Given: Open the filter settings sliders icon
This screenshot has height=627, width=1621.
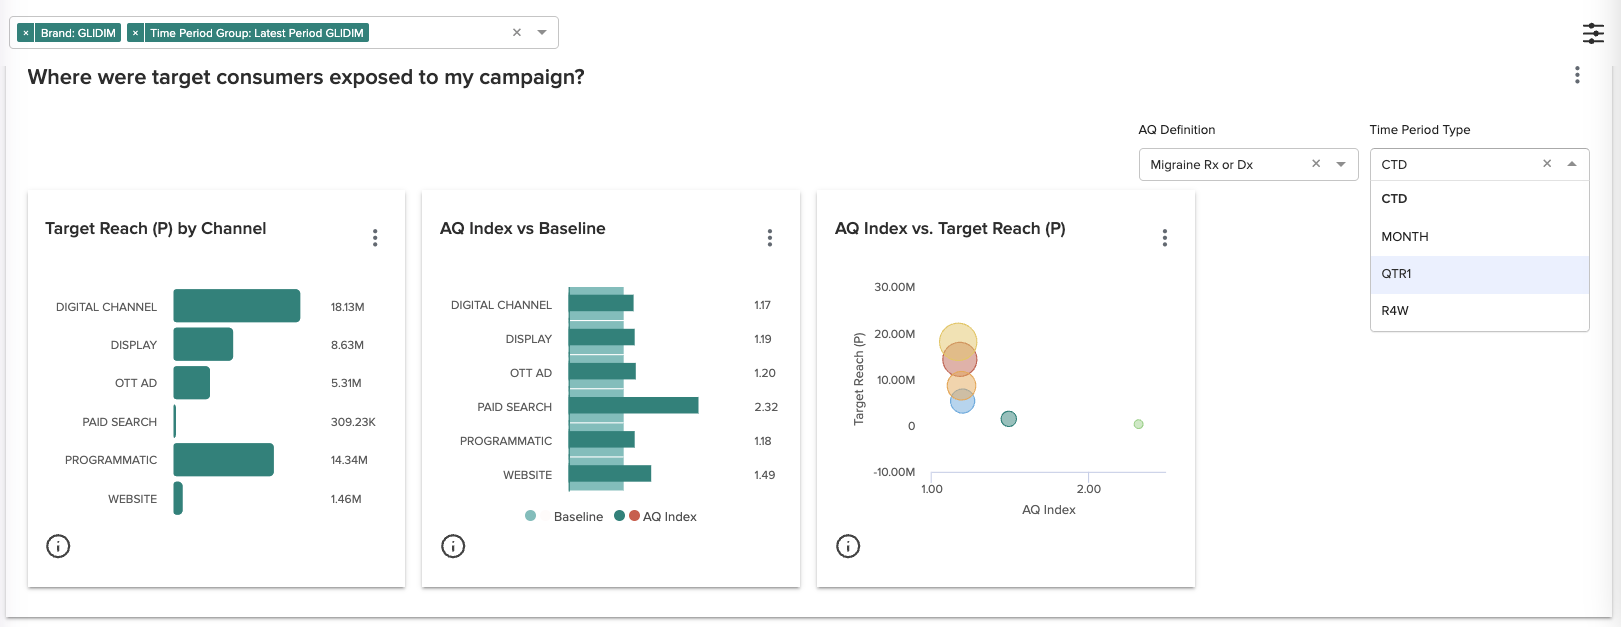Looking at the screenshot, I should point(1593,33).
